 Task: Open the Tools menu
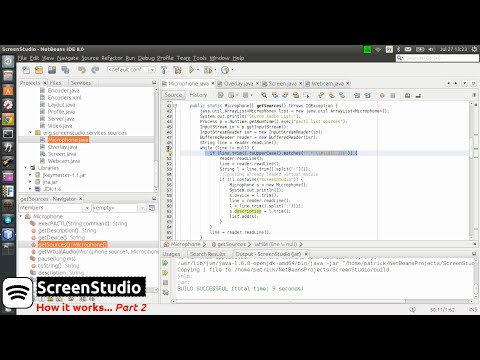(200, 58)
